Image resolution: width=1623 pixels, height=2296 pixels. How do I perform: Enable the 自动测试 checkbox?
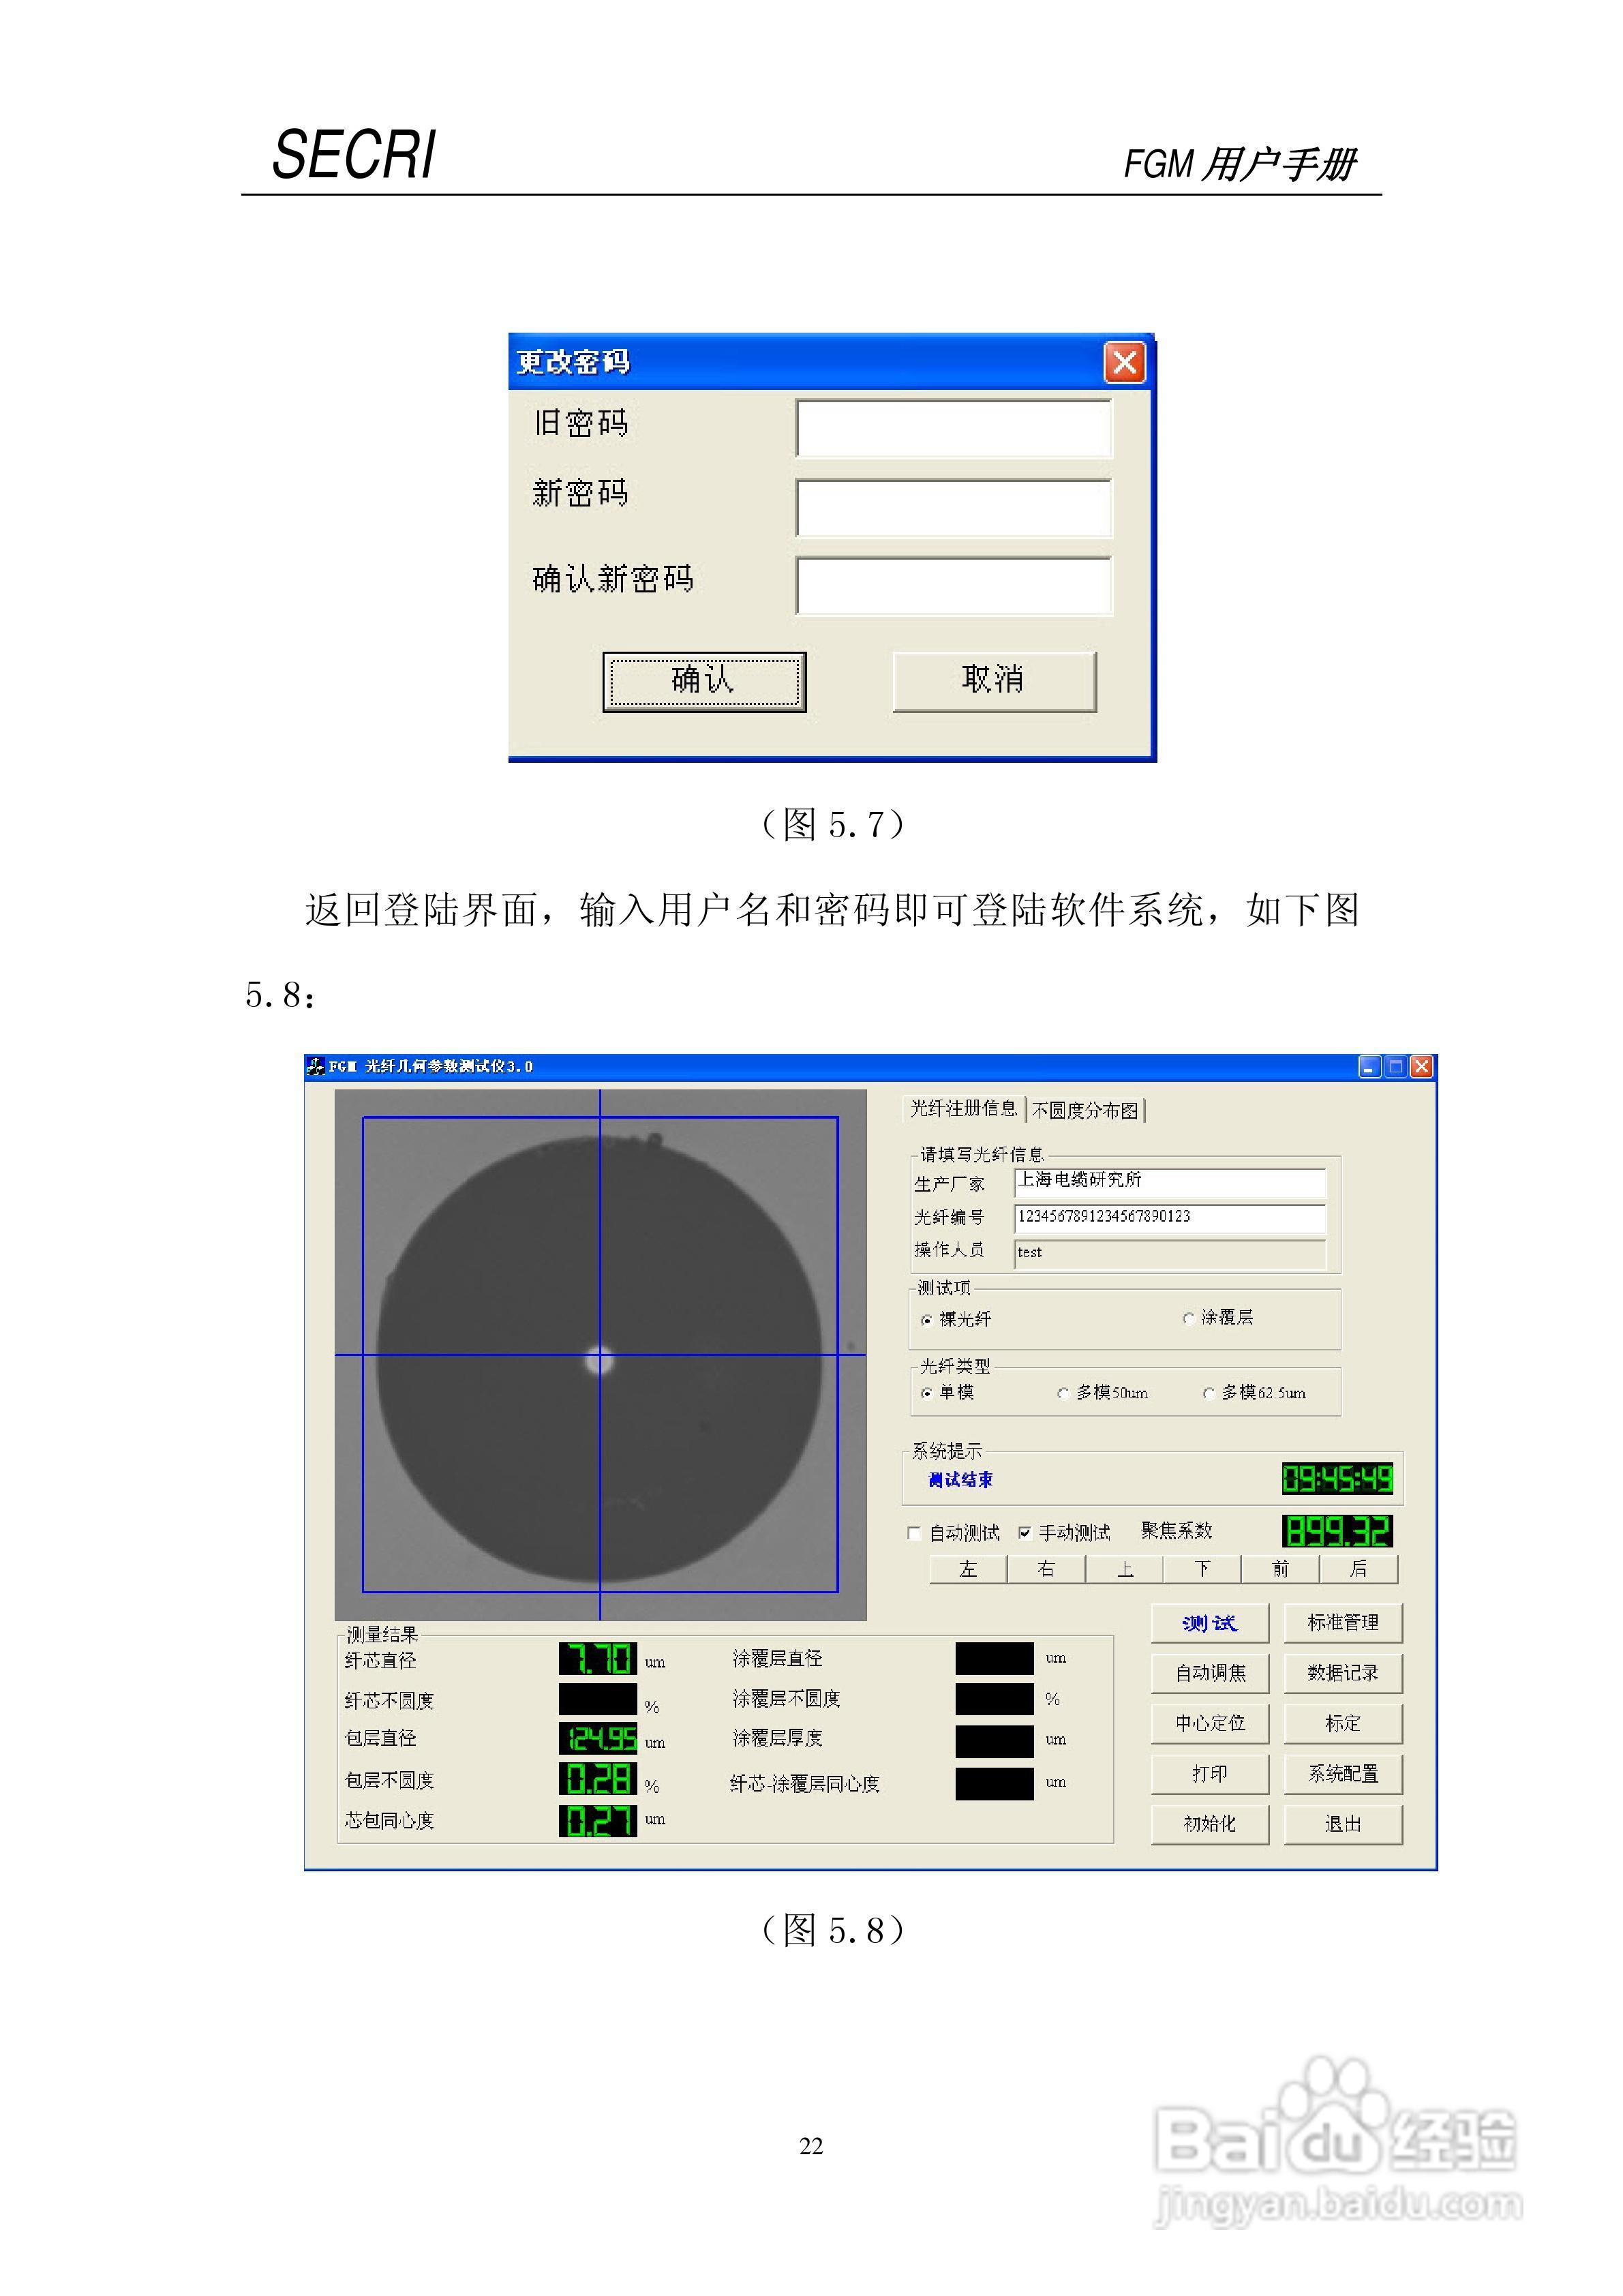[x=914, y=1533]
